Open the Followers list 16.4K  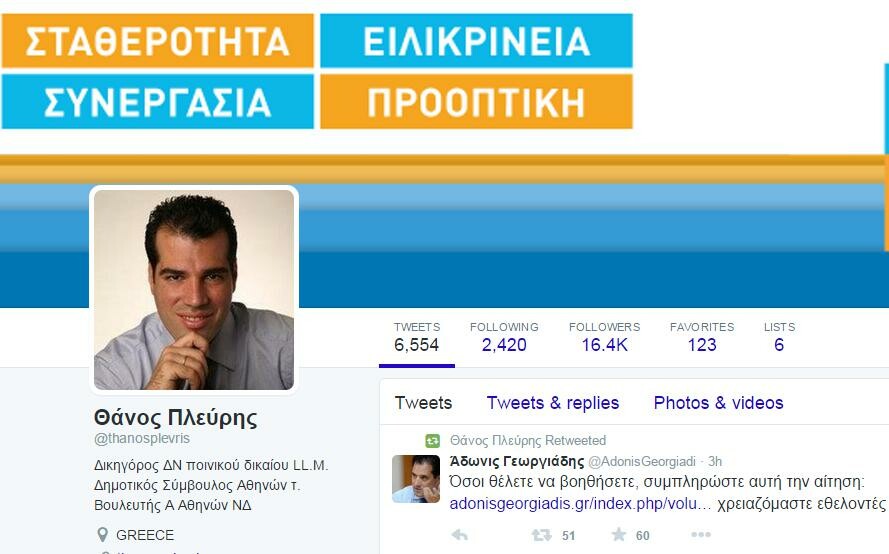pyautogui.click(x=604, y=337)
